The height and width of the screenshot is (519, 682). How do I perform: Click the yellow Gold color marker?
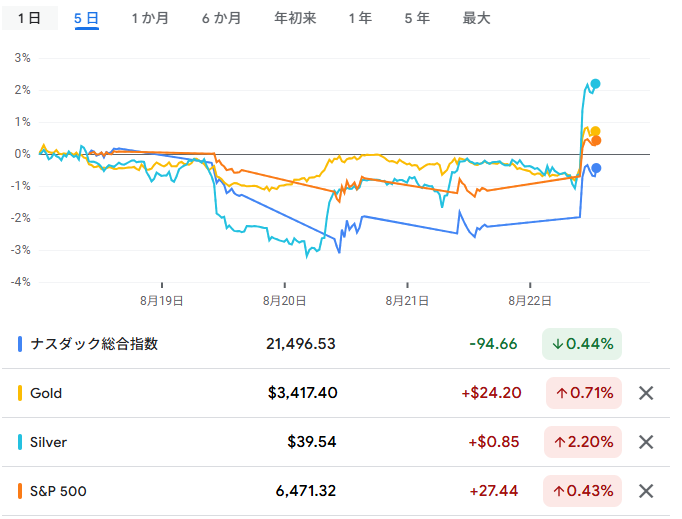coord(20,393)
